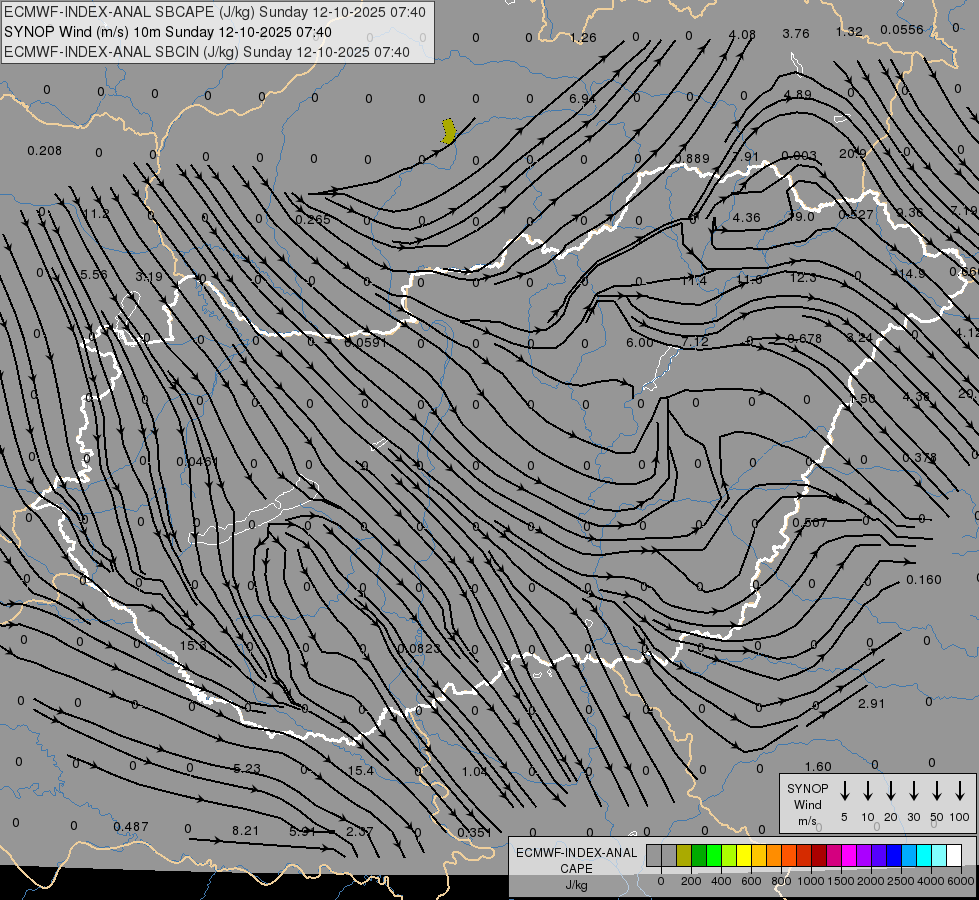
Task: Select the 20 m/s wind legend arrow
Action: [x=891, y=791]
